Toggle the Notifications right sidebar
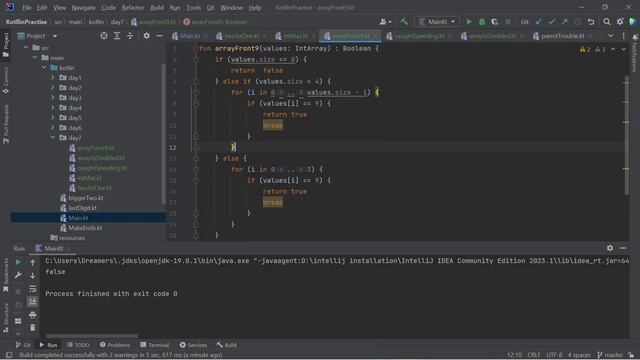 tap(635, 53)
